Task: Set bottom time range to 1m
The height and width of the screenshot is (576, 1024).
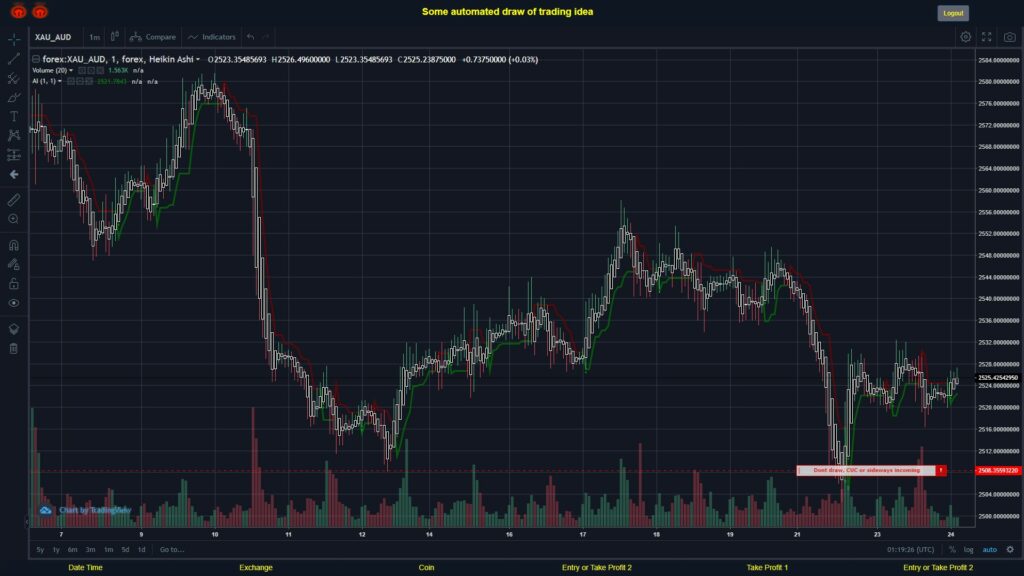Action: click(108, 549)
